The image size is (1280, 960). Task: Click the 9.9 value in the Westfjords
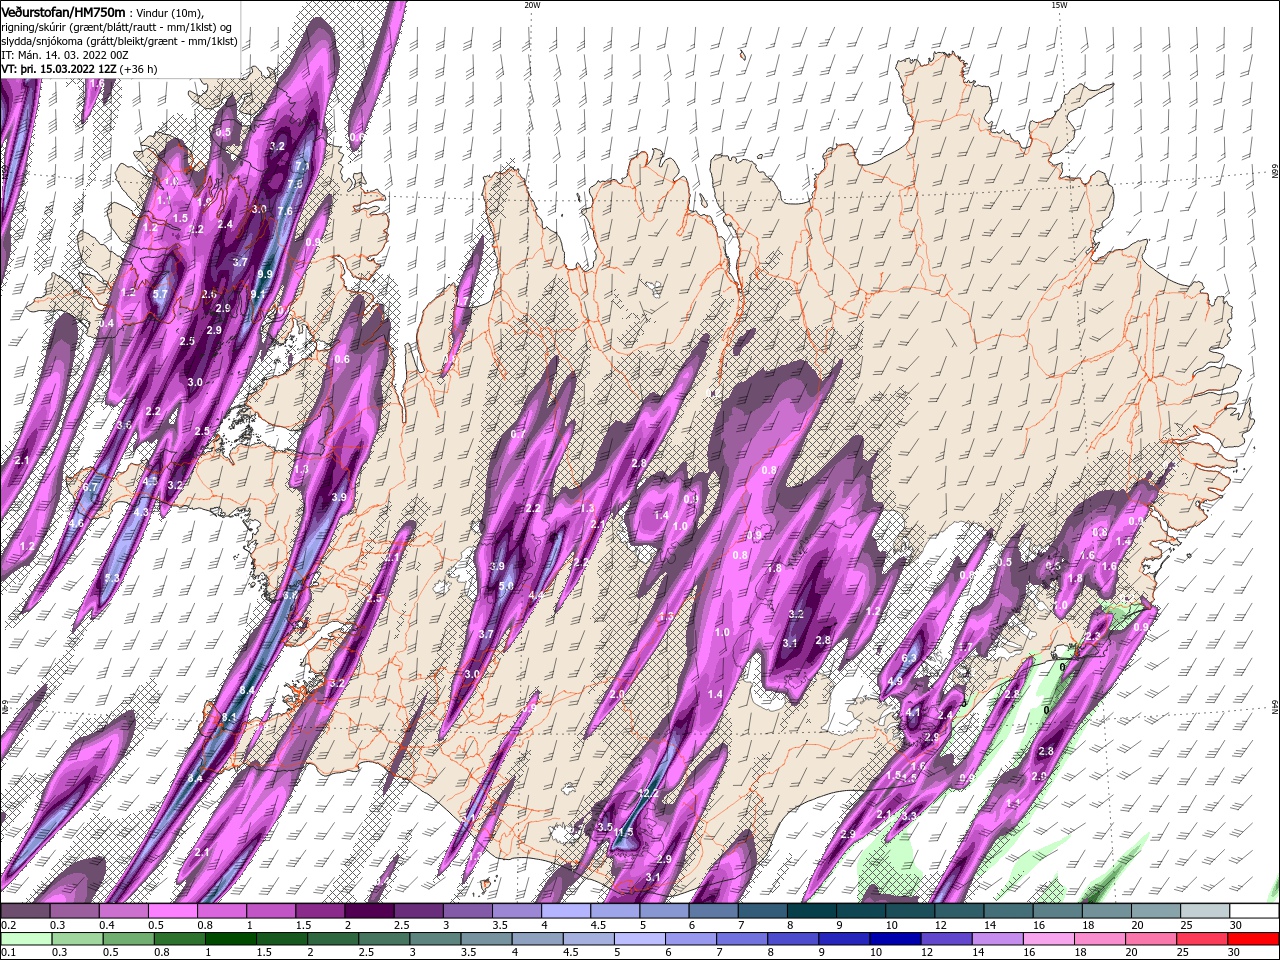pos(265,274)
